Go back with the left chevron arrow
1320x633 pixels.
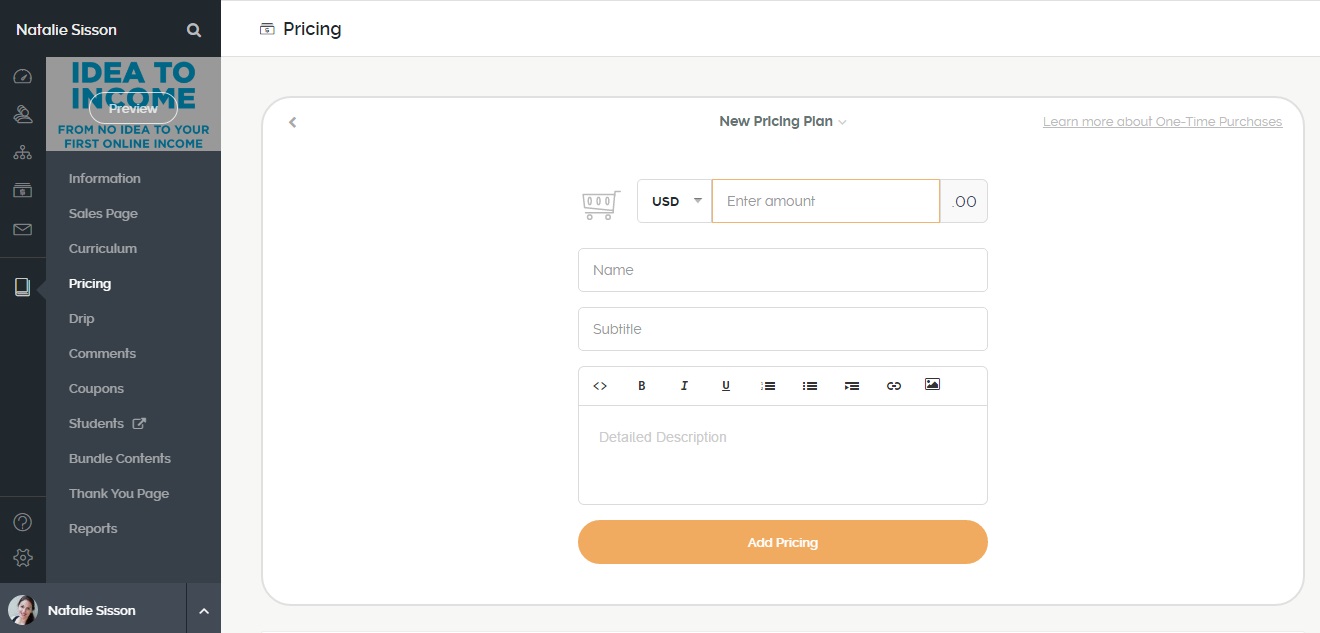[293, 122]
